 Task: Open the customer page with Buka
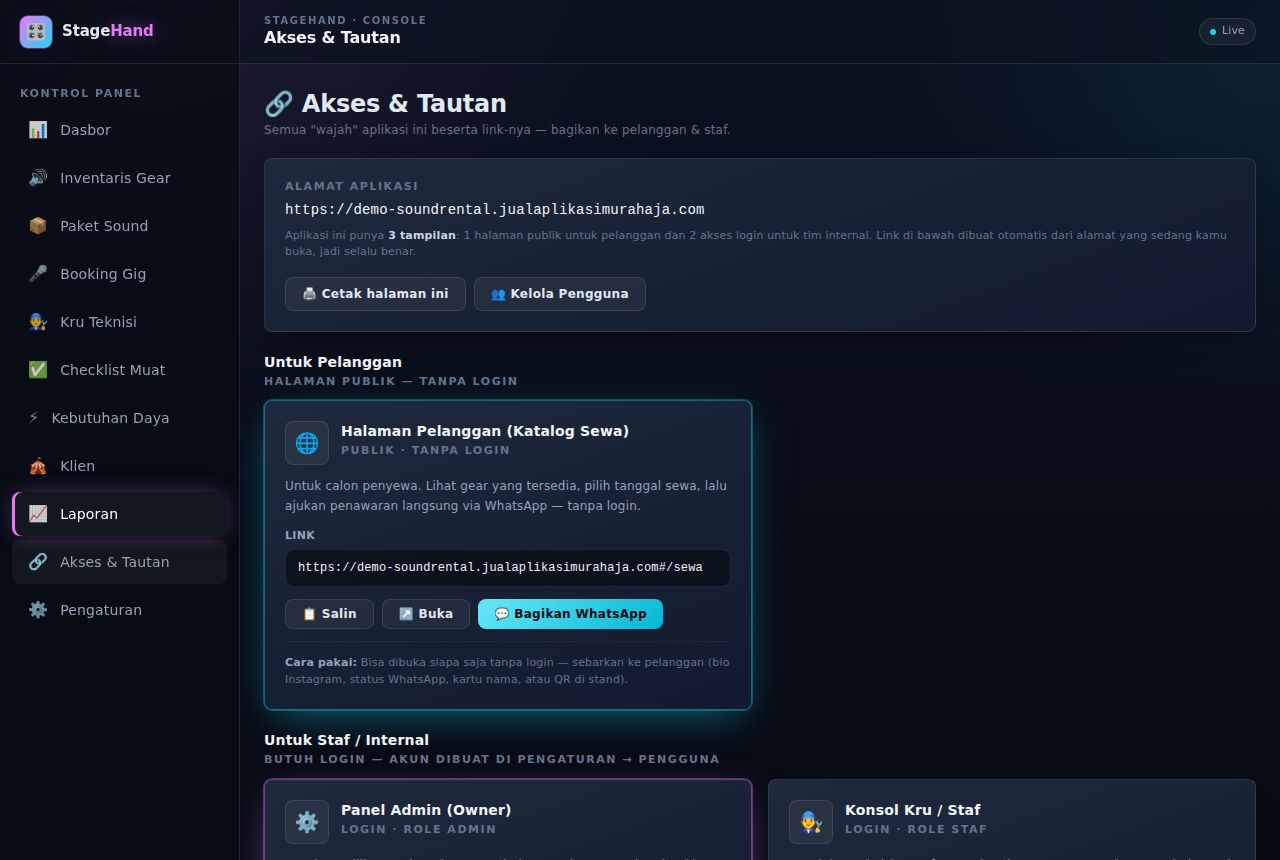coord(426,614)
